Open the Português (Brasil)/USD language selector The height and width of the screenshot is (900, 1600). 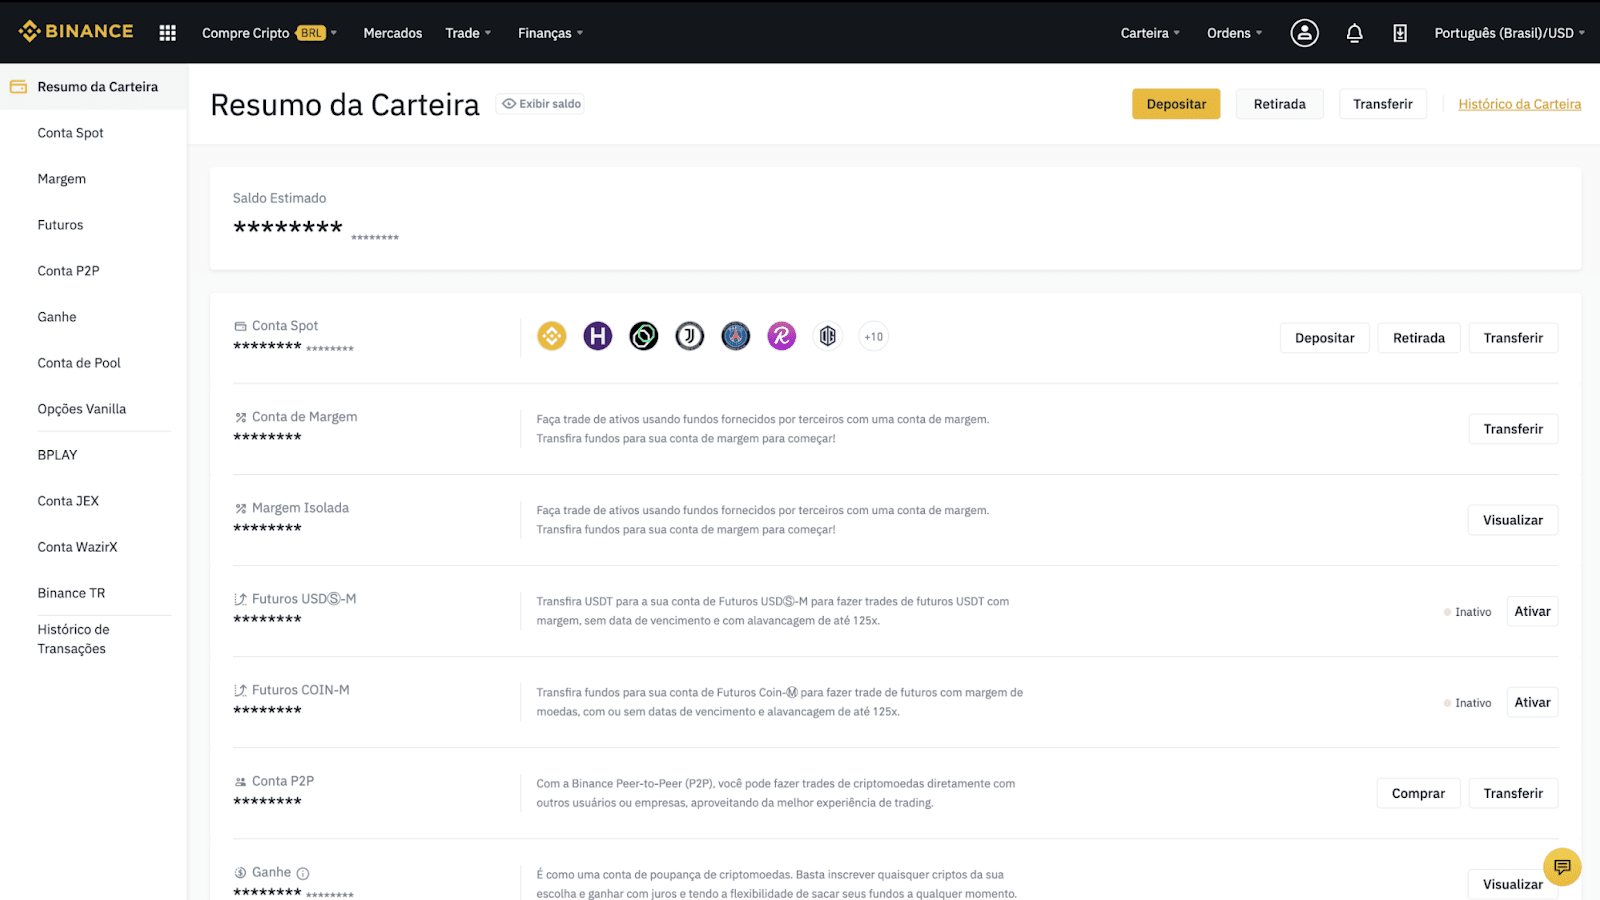click(1509, 33)
